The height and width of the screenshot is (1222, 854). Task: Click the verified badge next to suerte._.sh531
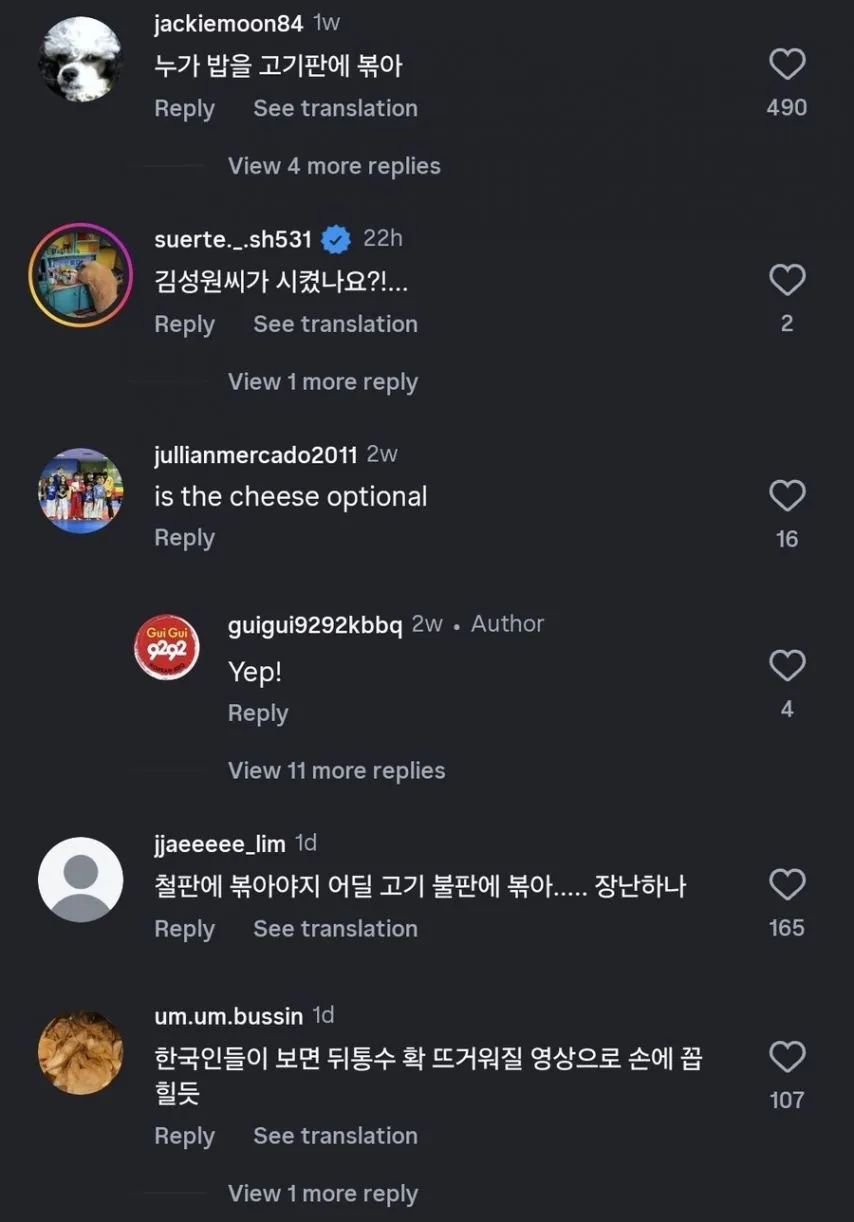tap(335, 238)
